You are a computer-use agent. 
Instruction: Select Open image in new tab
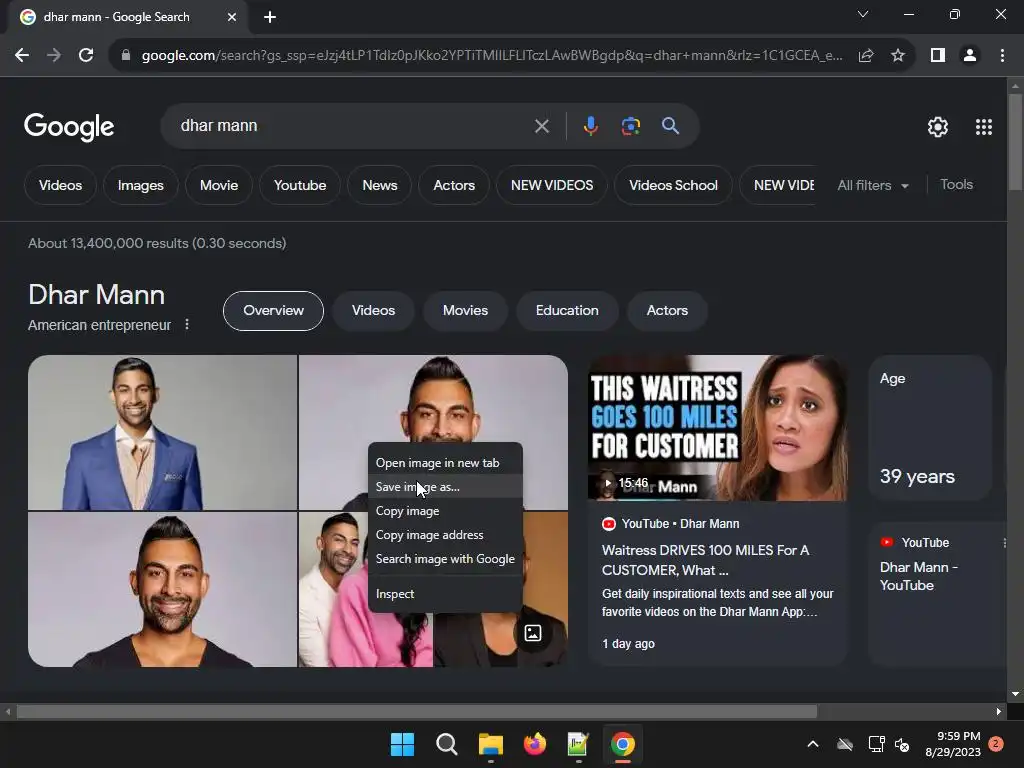pyautogui.click(x=445, y=463)
